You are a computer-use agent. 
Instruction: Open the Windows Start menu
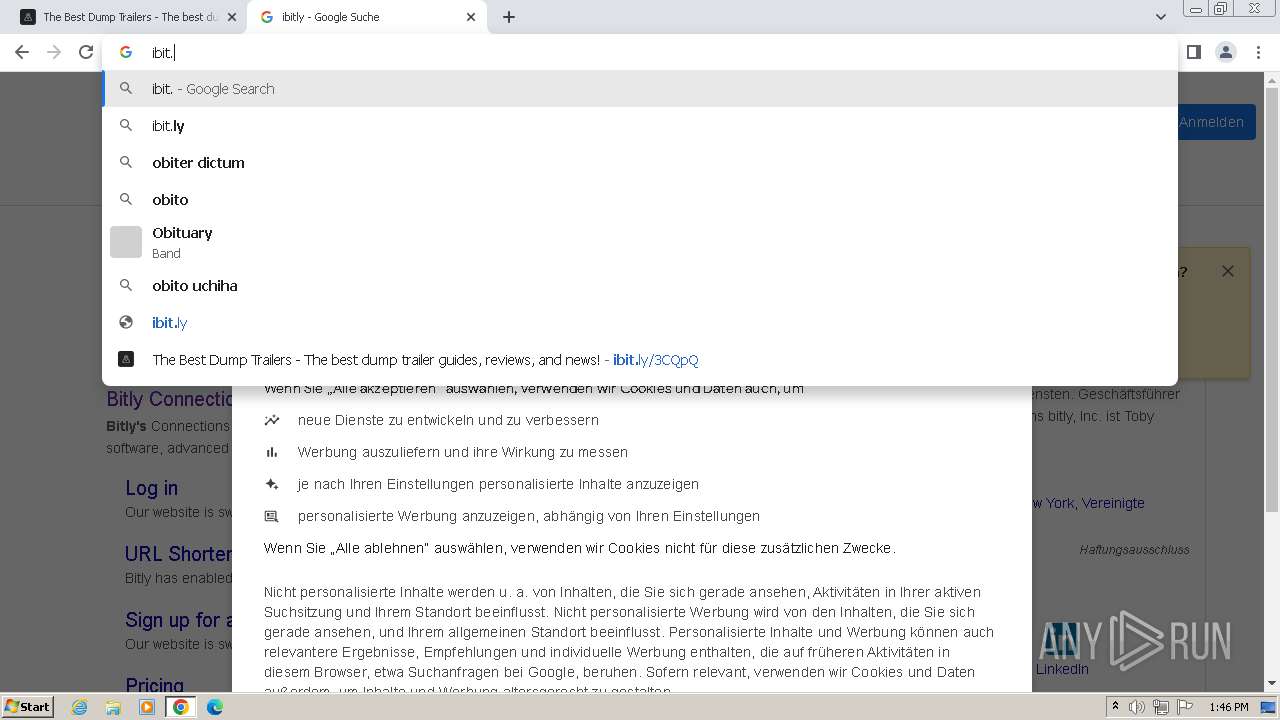pyautogui.click(x=27, y=707)
